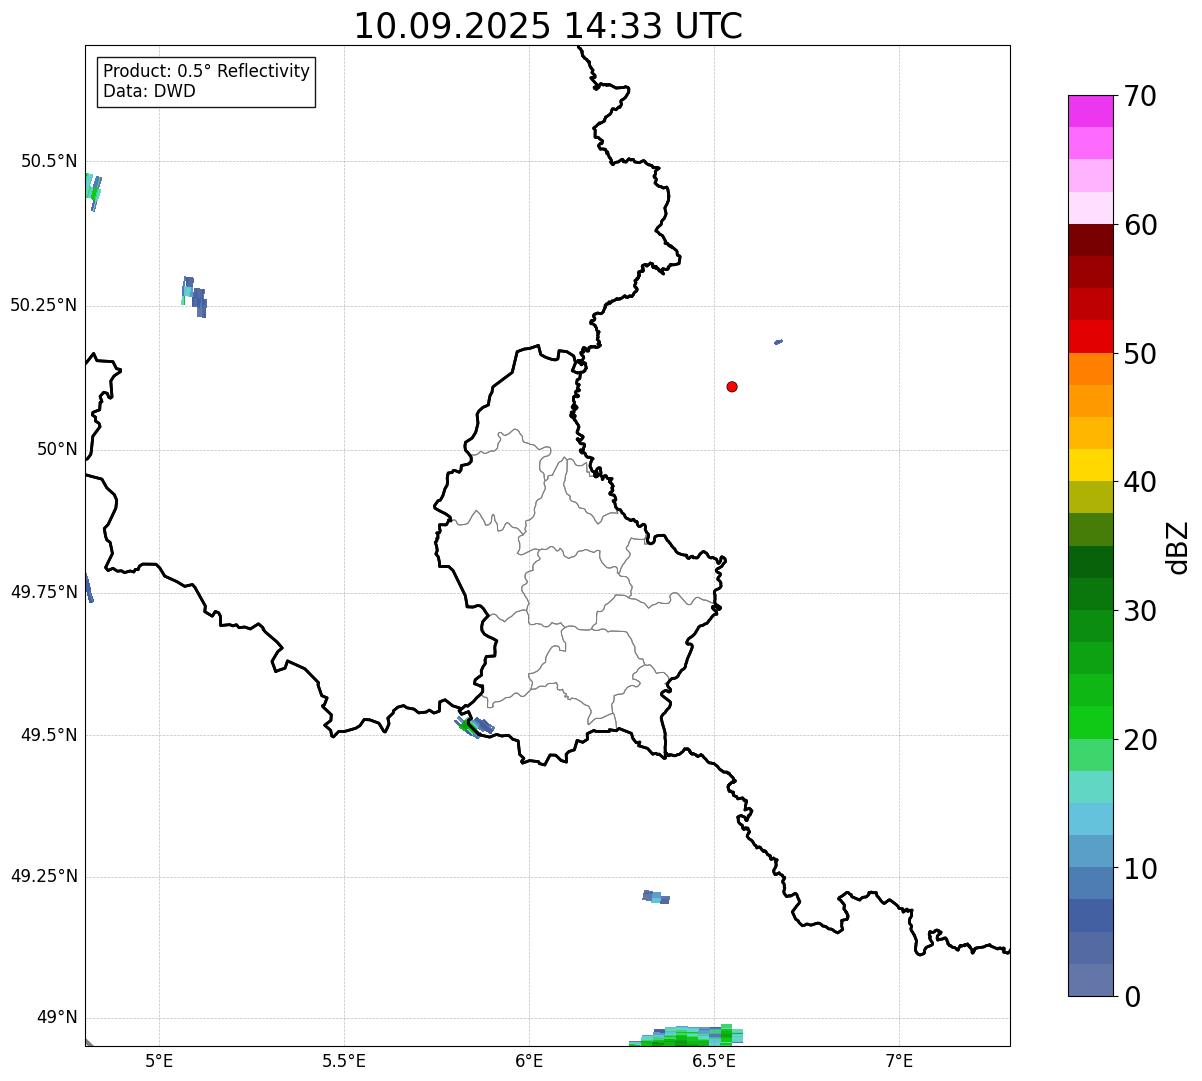
Task: Click the blue echo cluster near 50.25°N
Action: coord(194,296)
